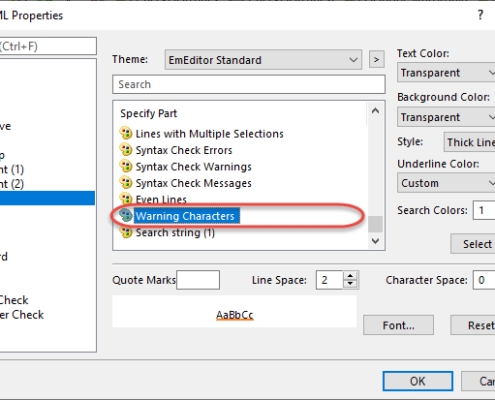Select the Syntax Check Warnings list item
The width and height of the screenshot is (495, 400).
[193, 166]
